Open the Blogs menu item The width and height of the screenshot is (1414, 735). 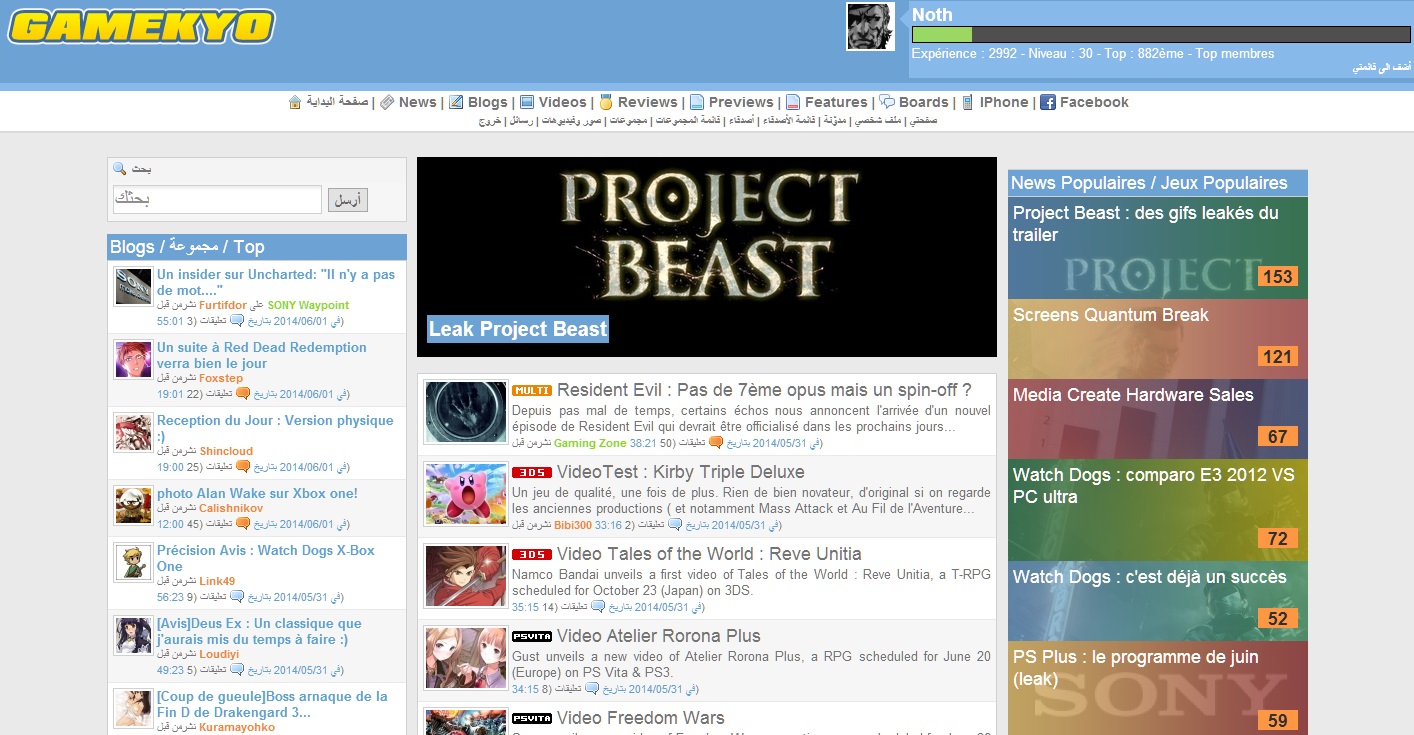pos(487,102)
